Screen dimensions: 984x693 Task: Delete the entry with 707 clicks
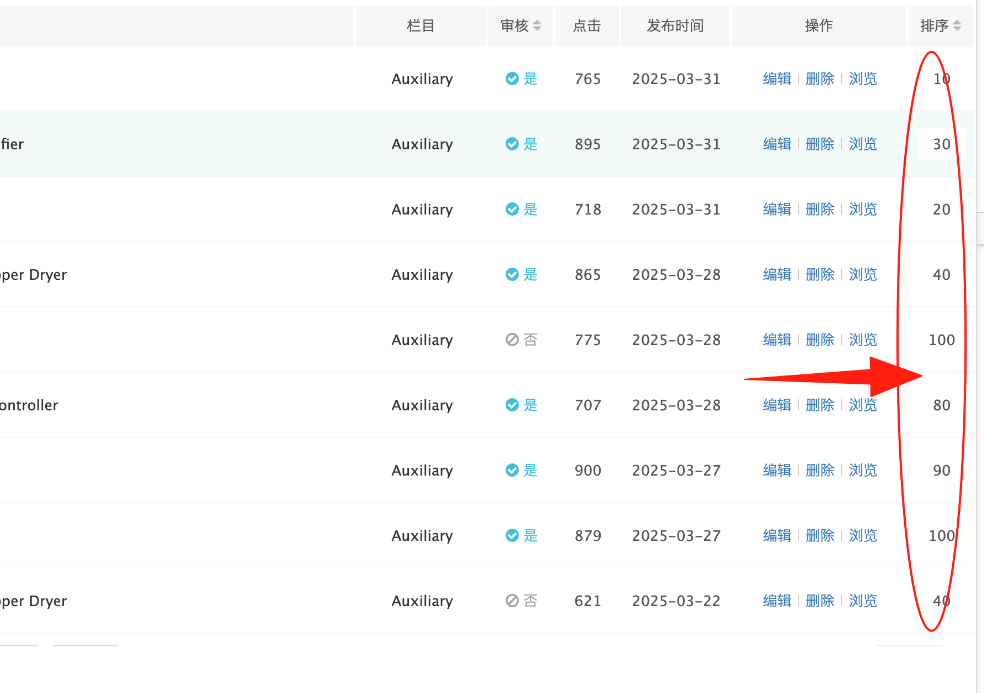click(820, 405)
